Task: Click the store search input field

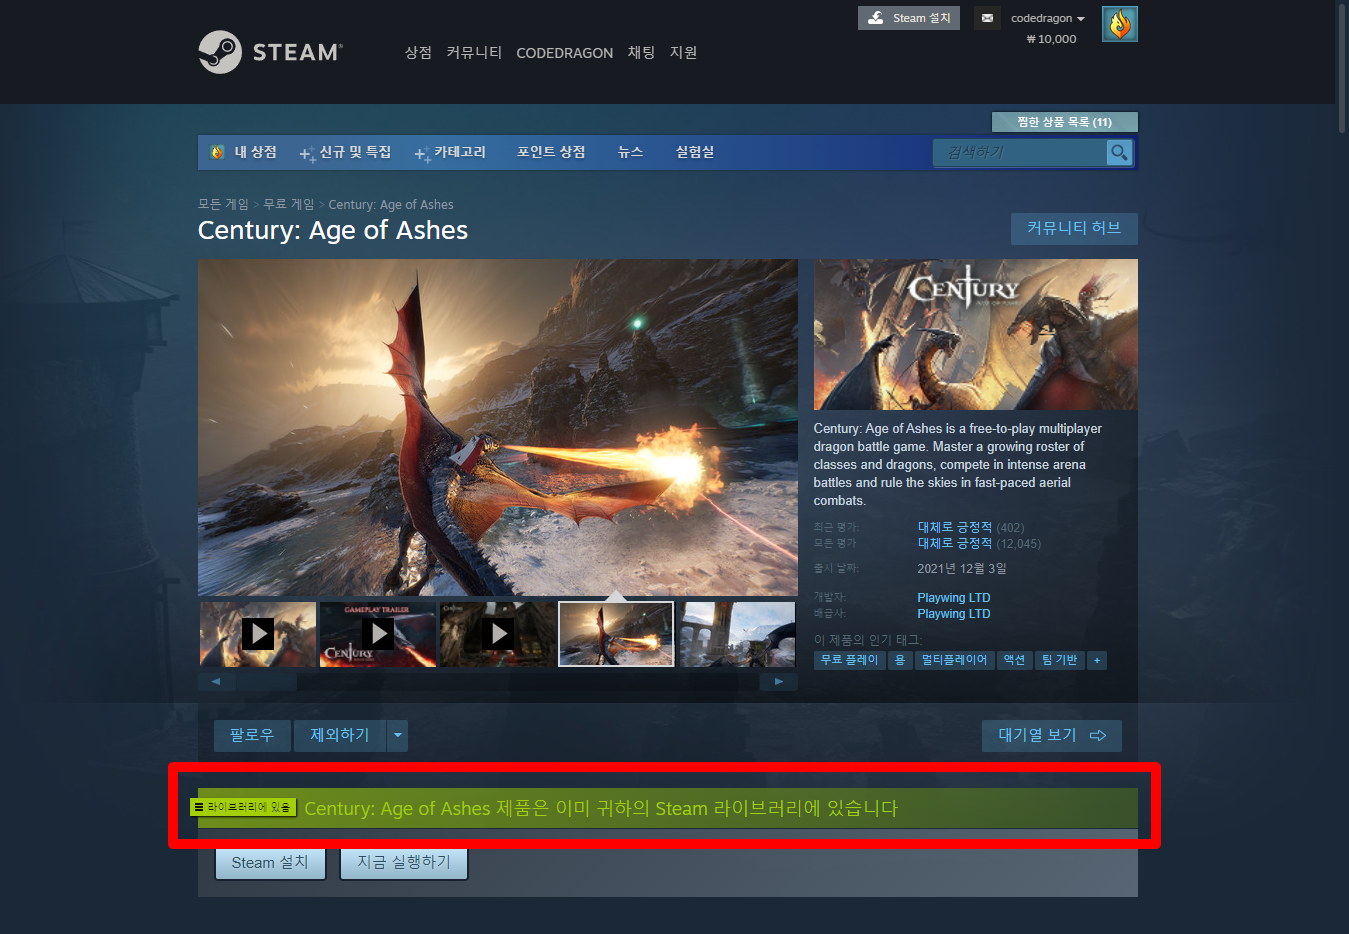Action: (x=1020, y=152)
